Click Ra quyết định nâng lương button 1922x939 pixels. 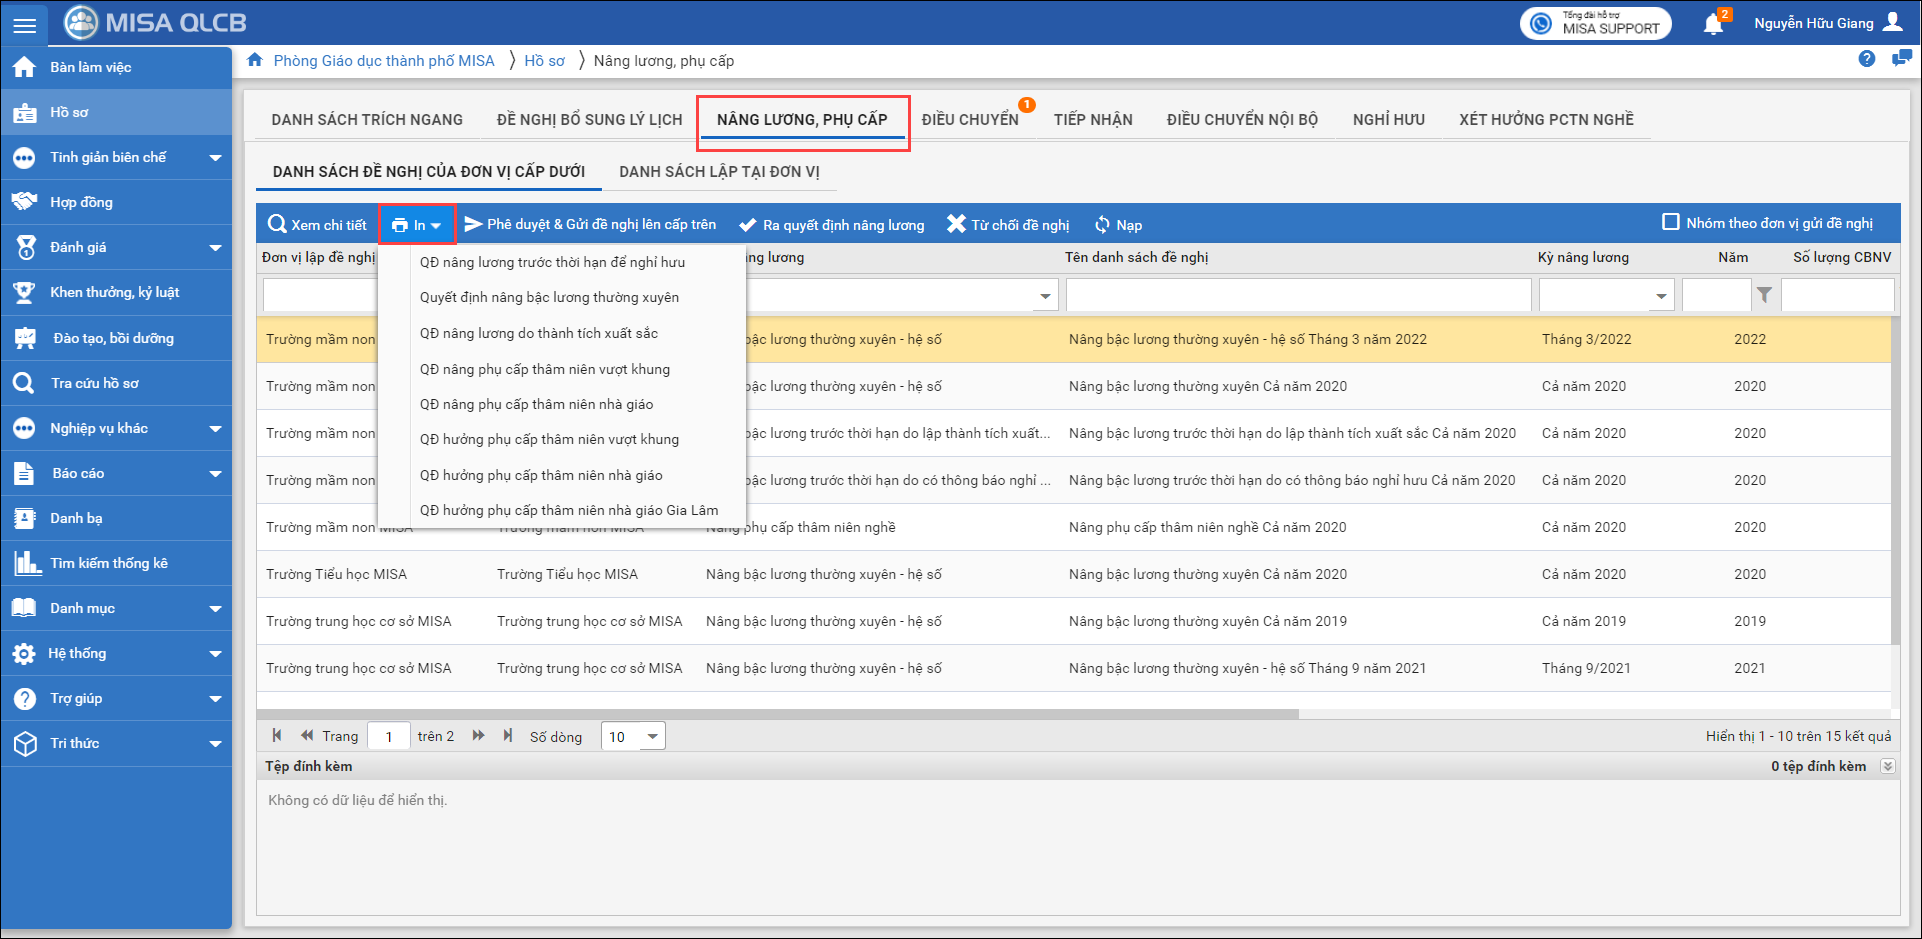(x=832, y=225)
